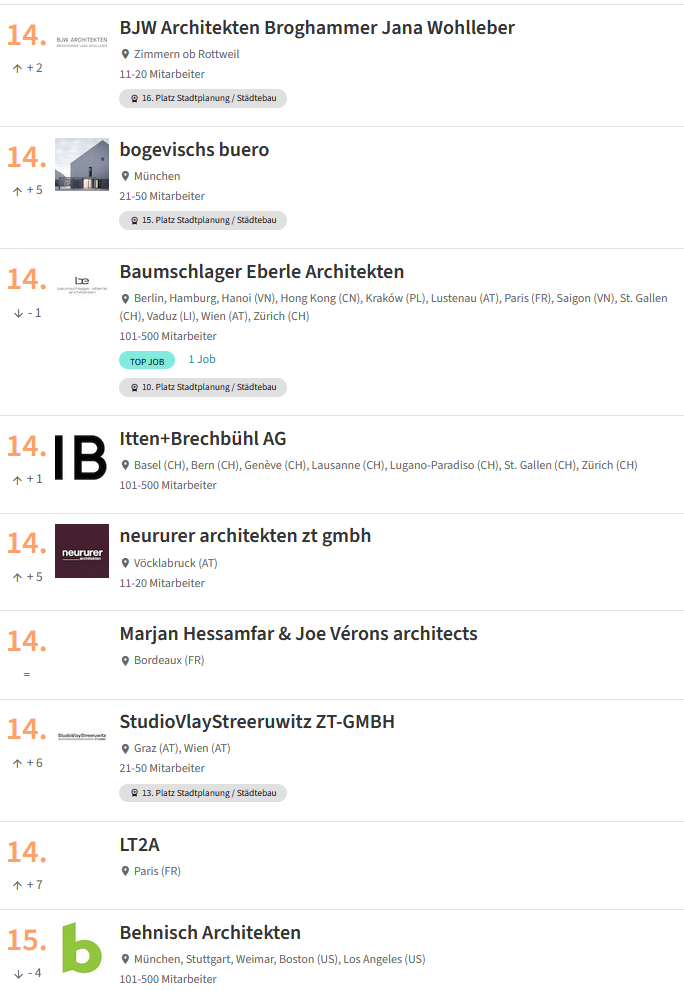Viewport: 684px width, 991px height.
Task: Click the StudioVlayStreeruwitz logo
Action: pyautogui.click(x=82, y=736)
